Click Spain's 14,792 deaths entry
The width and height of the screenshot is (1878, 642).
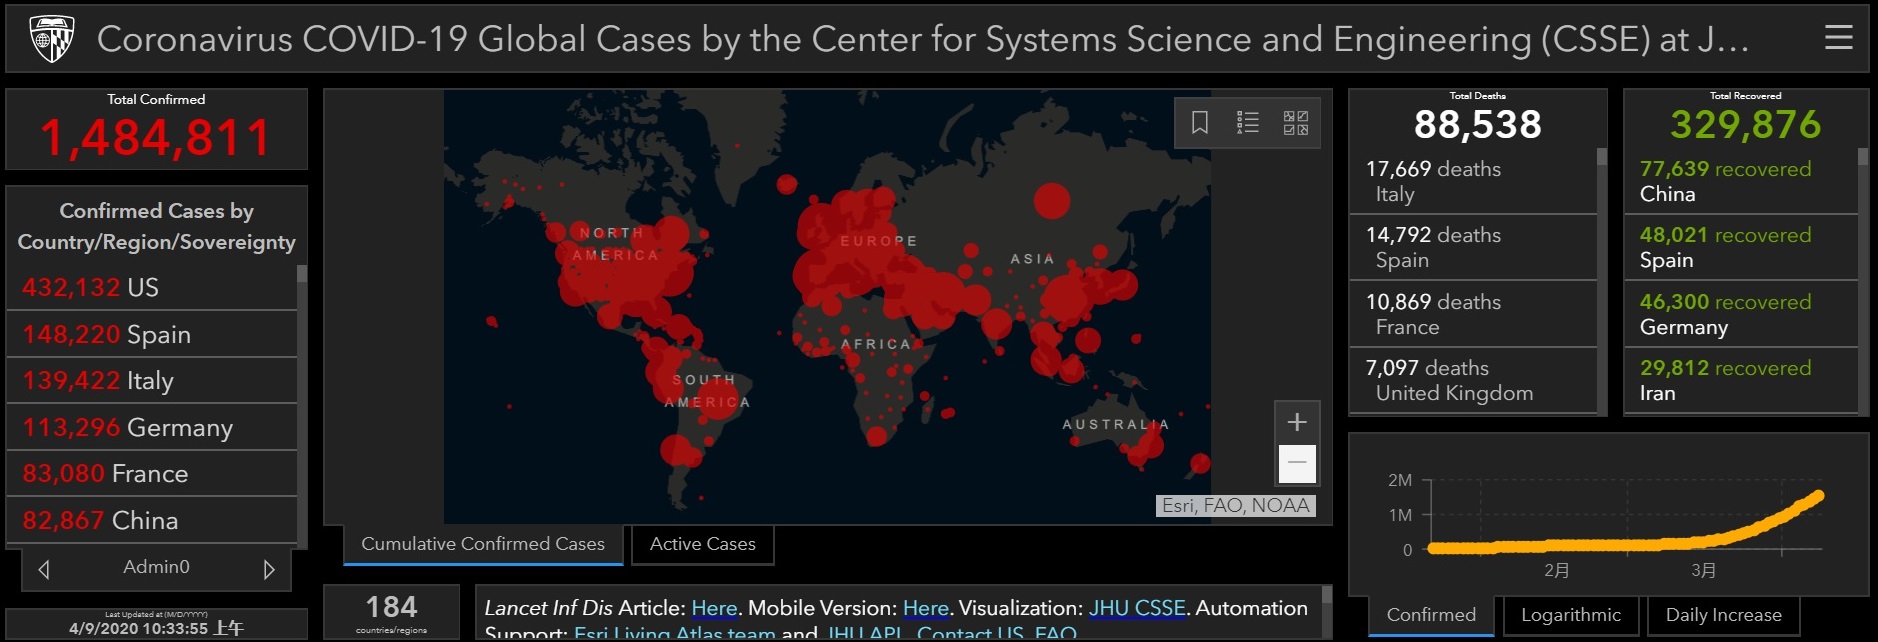pos(1472,247)
